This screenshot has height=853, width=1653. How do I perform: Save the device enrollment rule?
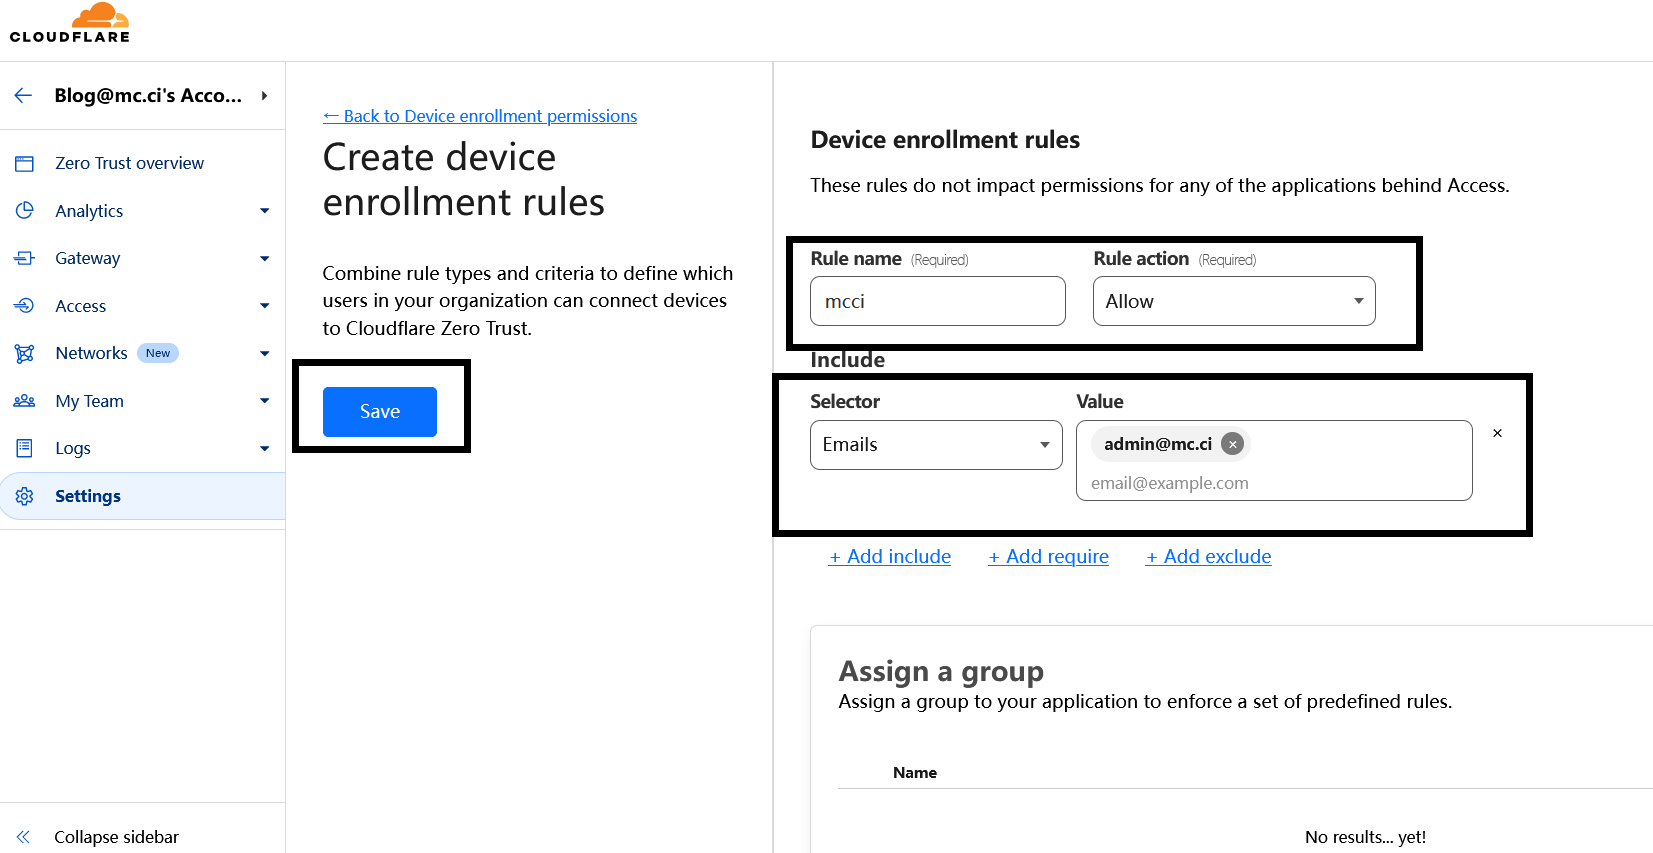pyautogui.click(x=380, y=412)
